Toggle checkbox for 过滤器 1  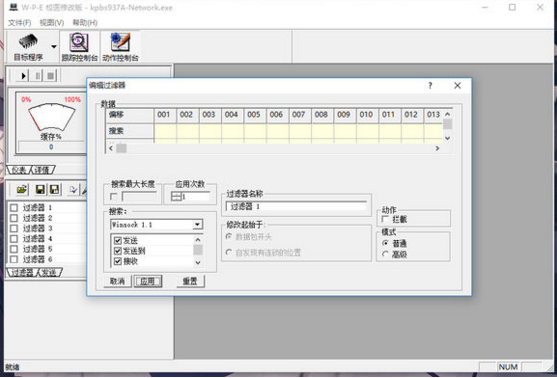(14, 208)
